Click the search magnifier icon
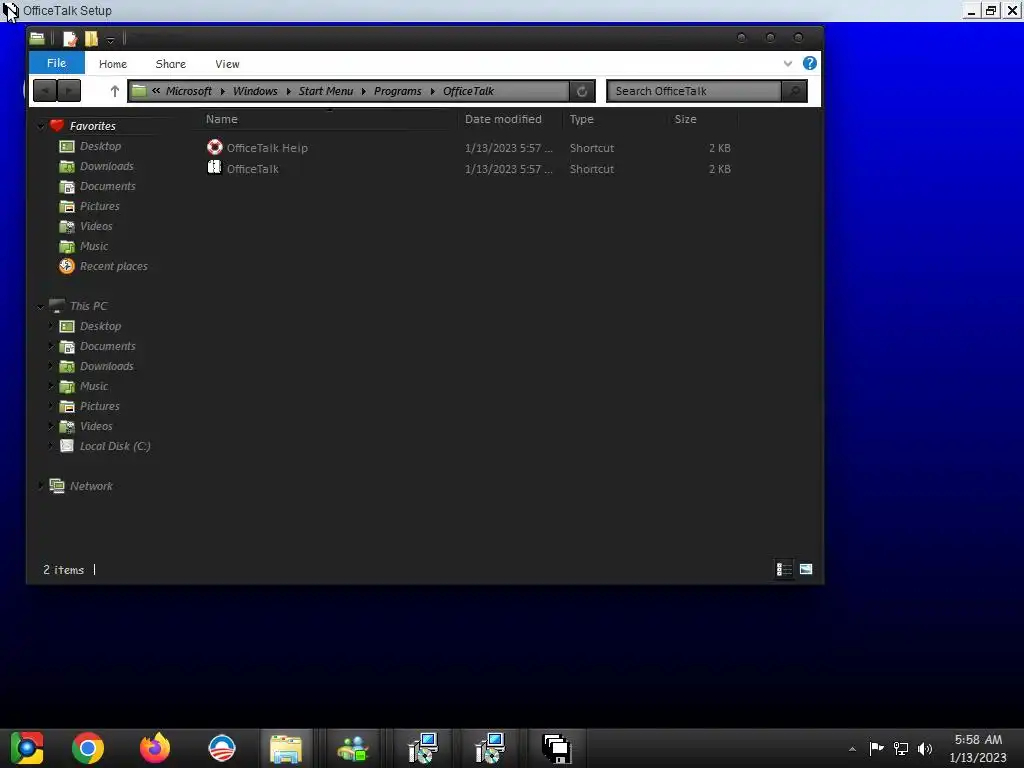This screenshot has height=768, width=1024. click(794, 91)
